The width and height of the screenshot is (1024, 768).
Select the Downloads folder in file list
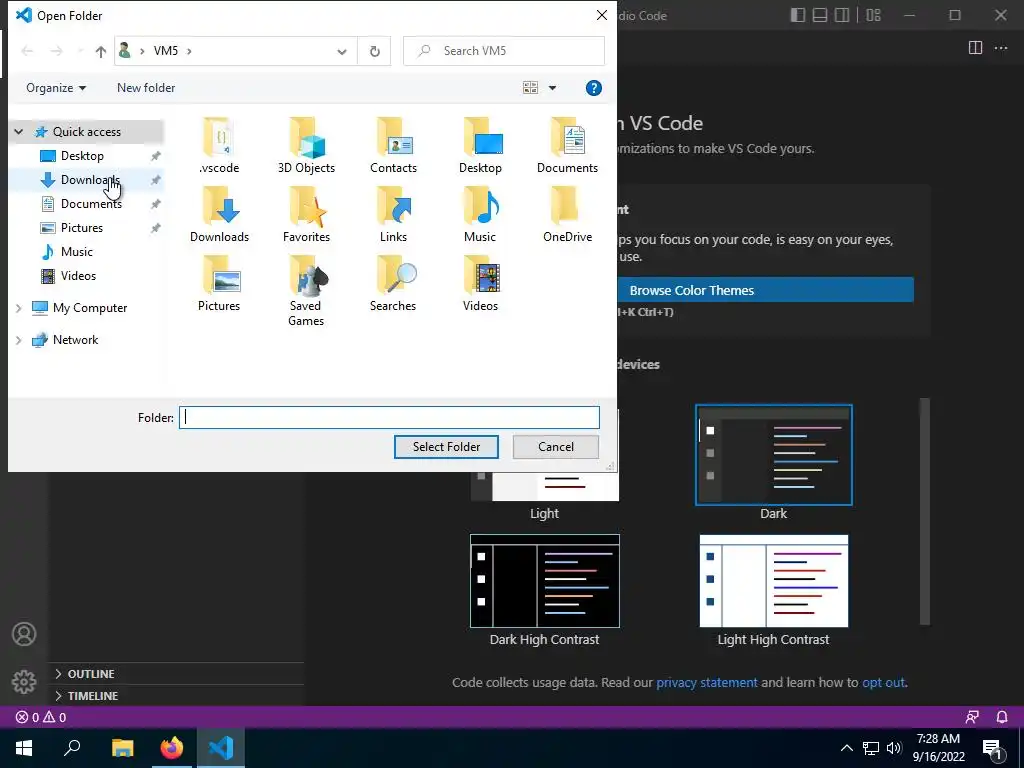219,215
